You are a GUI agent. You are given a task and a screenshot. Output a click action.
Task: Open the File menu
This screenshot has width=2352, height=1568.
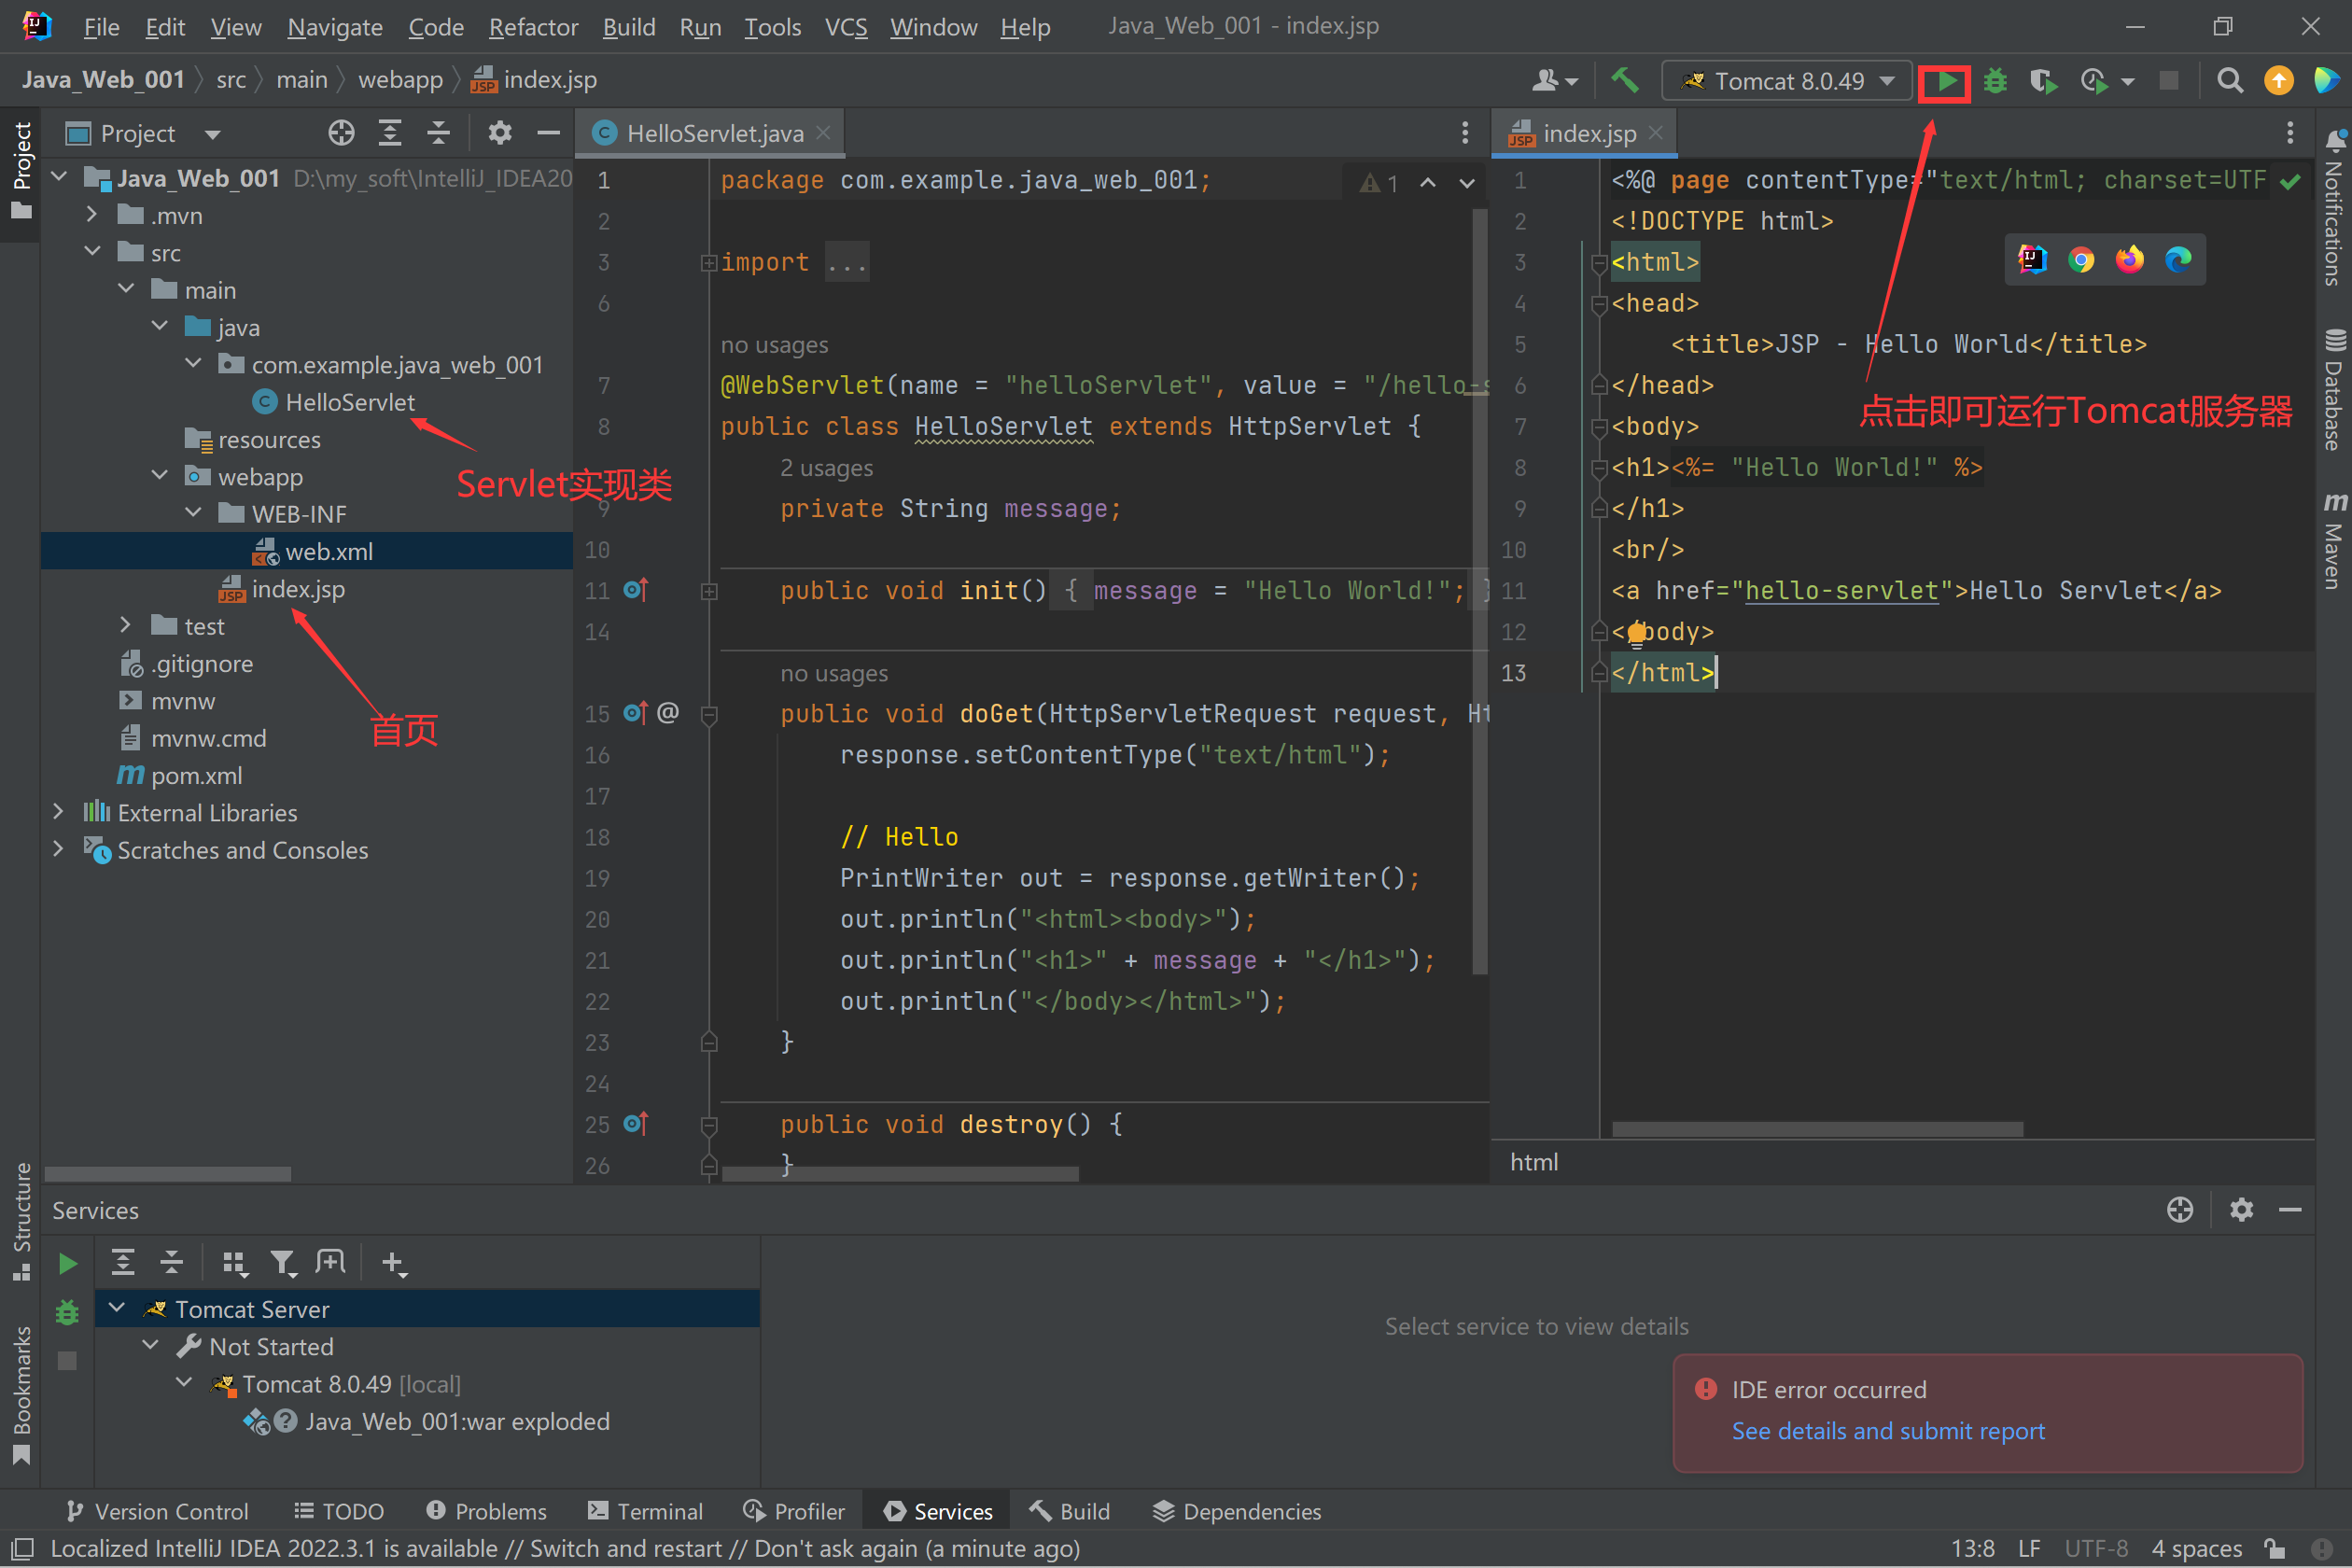[100, 26]
